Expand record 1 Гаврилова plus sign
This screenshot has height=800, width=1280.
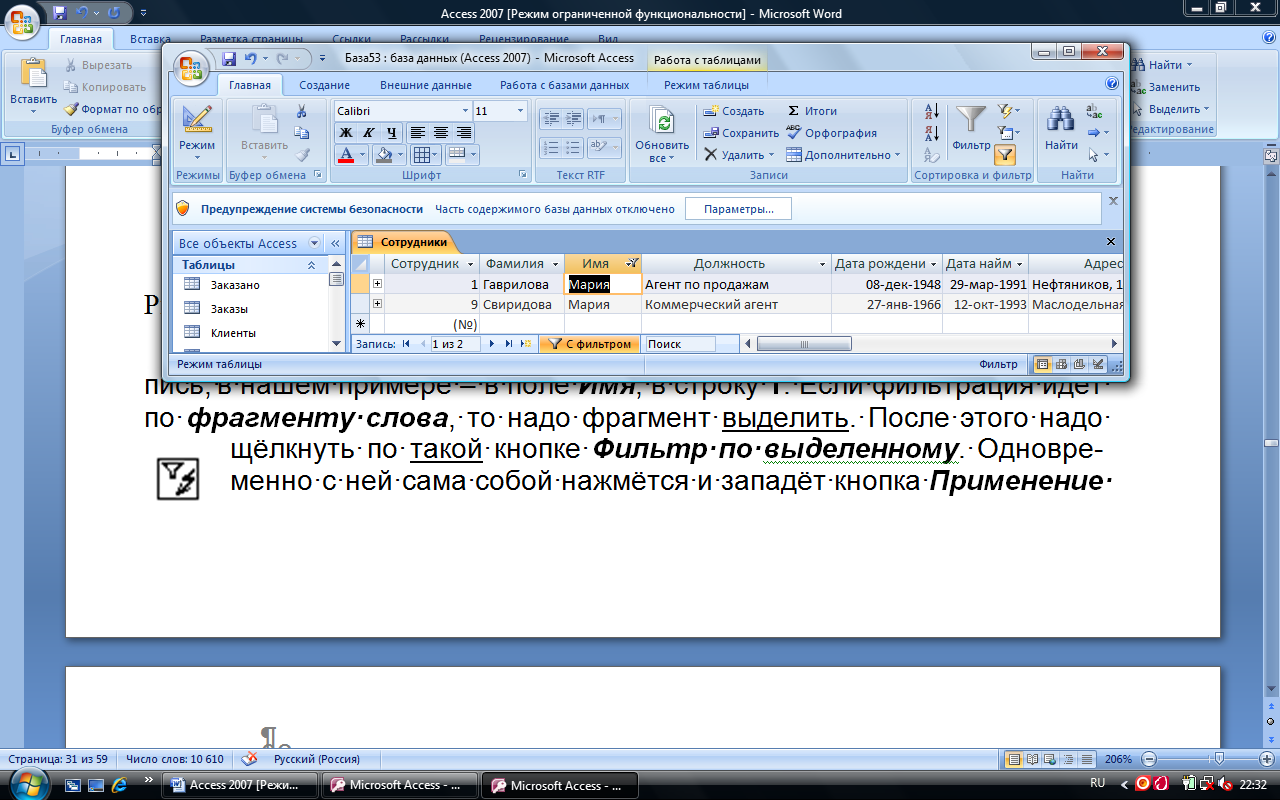coord(377,285)
